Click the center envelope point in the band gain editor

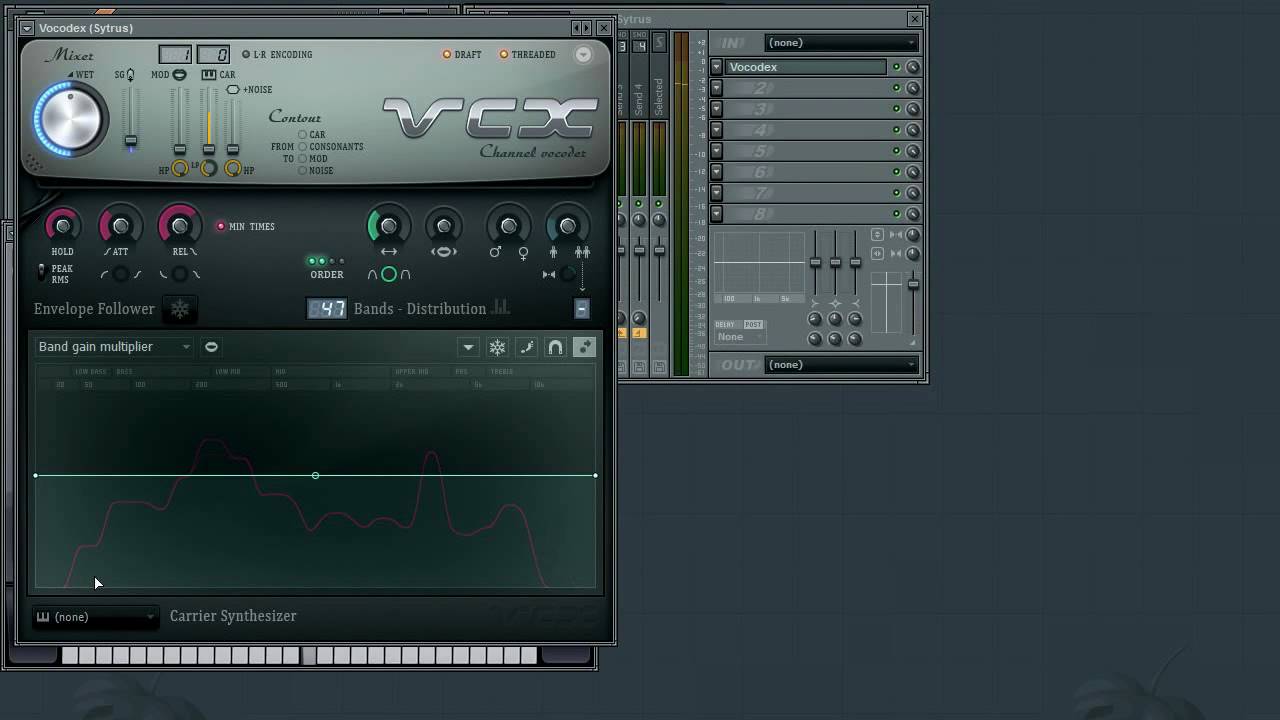click(315, 476)
